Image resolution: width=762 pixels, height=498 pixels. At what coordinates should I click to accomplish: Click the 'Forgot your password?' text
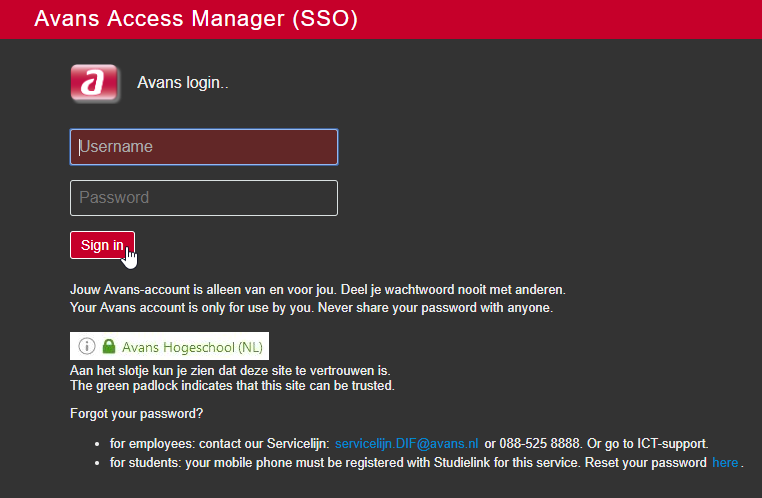pos(137,413)
